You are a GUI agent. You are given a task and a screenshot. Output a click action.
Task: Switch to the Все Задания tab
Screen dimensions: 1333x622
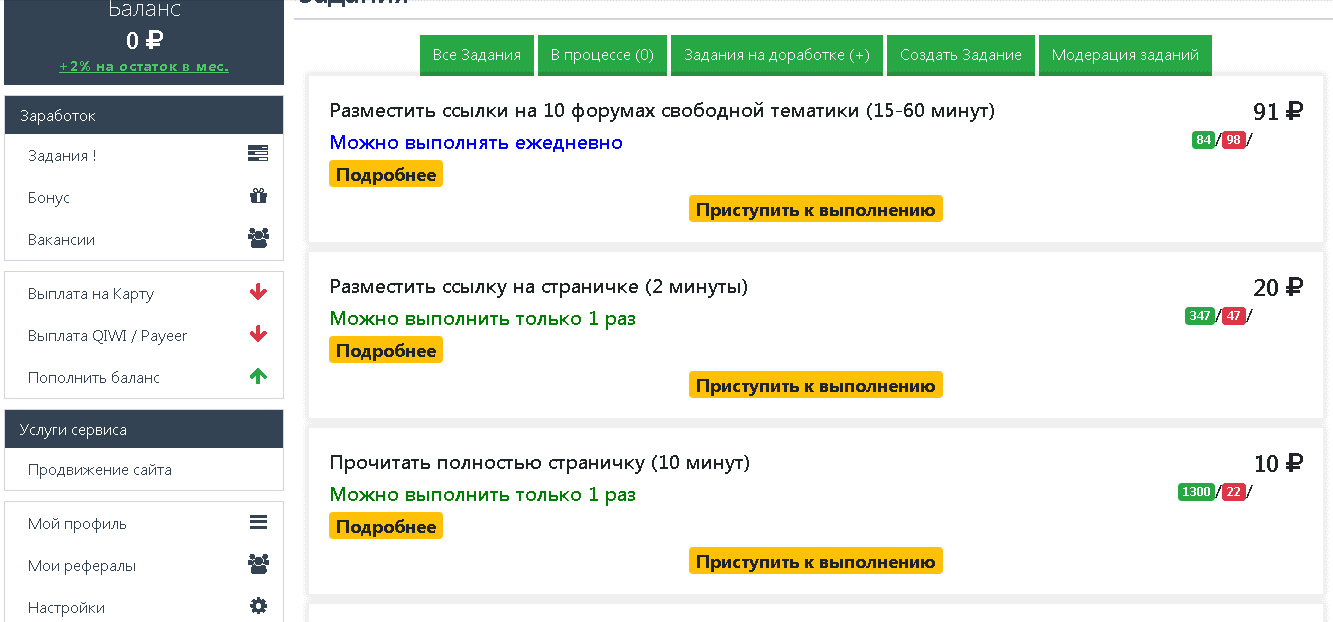pos(476,55)
